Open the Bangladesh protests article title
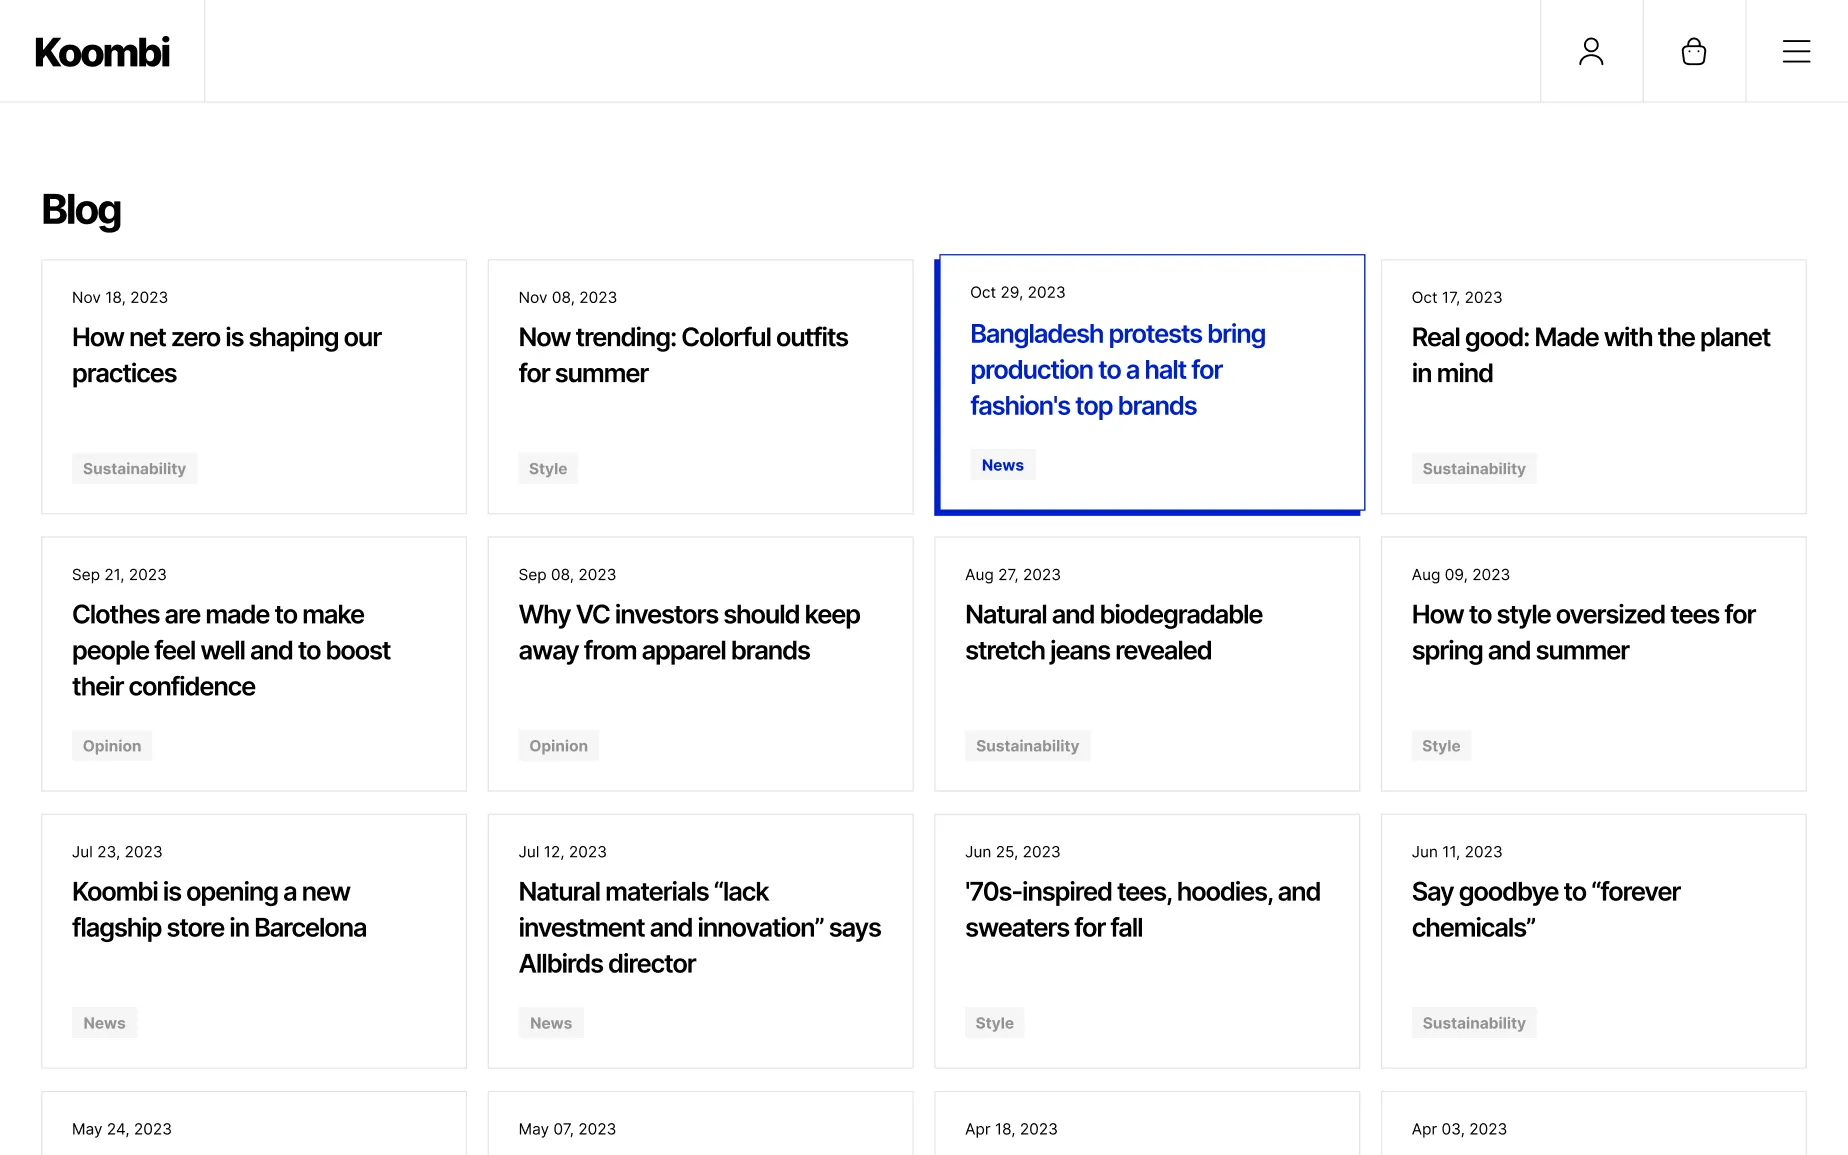 point(1117,370)
